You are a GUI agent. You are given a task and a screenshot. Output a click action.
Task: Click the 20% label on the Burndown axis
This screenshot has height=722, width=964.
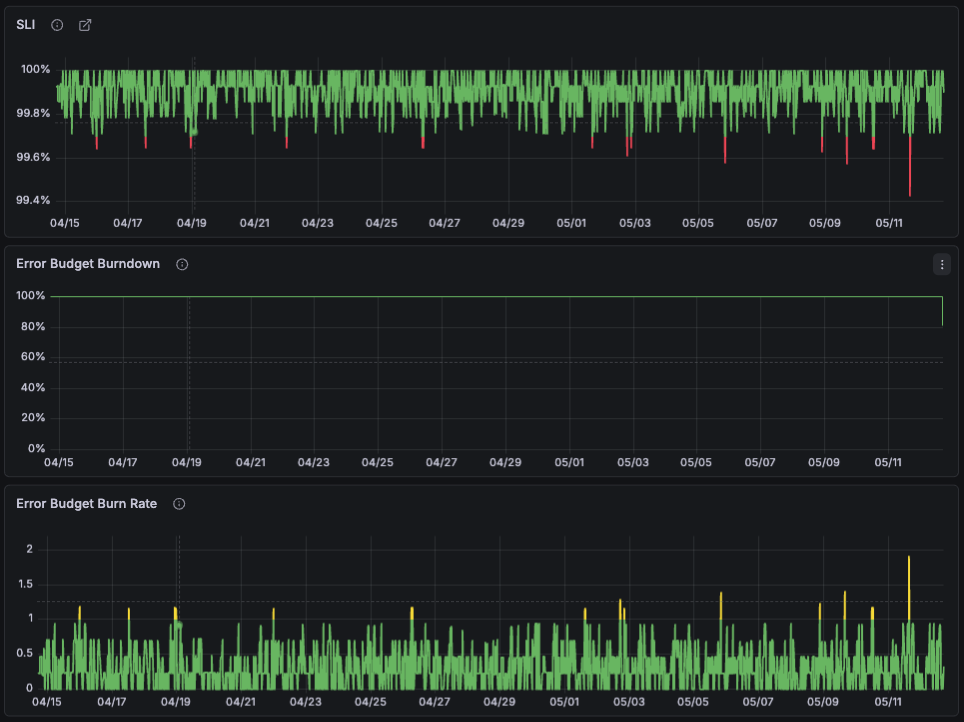click(x=33, y=418)
